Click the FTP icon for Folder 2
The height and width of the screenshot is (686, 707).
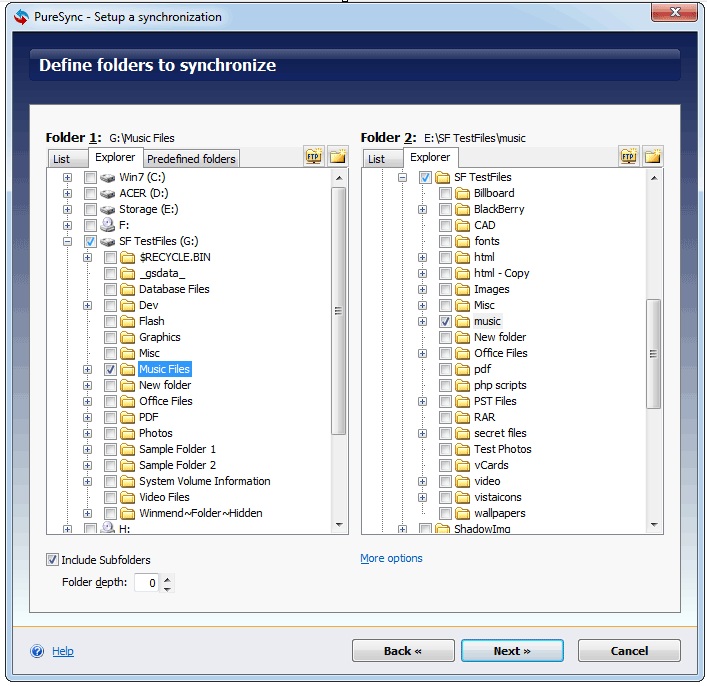tap(629, 157)
